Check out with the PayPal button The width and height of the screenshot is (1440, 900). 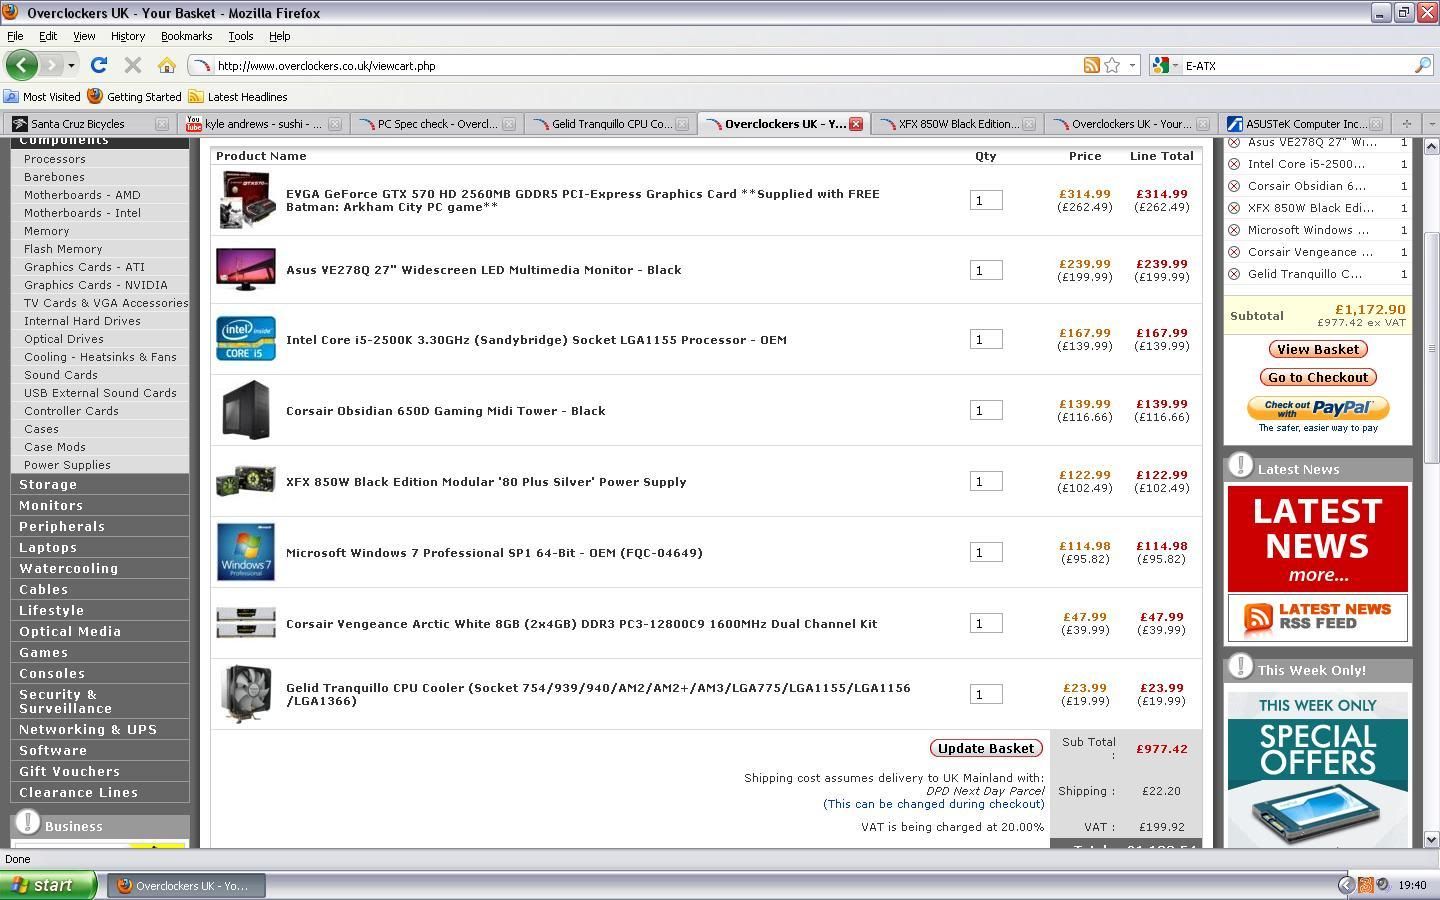click(x=1318, y=409)
